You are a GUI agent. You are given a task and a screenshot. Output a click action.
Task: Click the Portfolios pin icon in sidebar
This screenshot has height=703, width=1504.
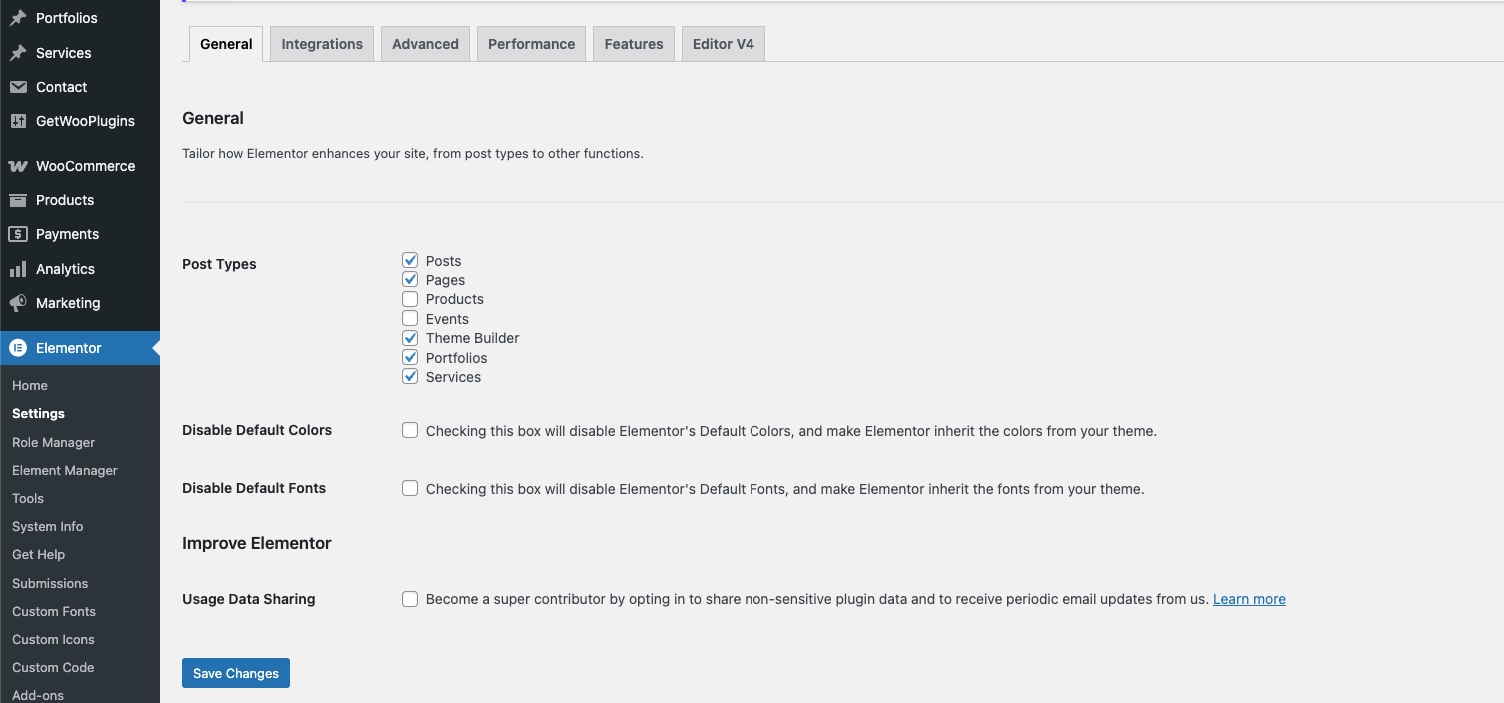coord(18,18)
